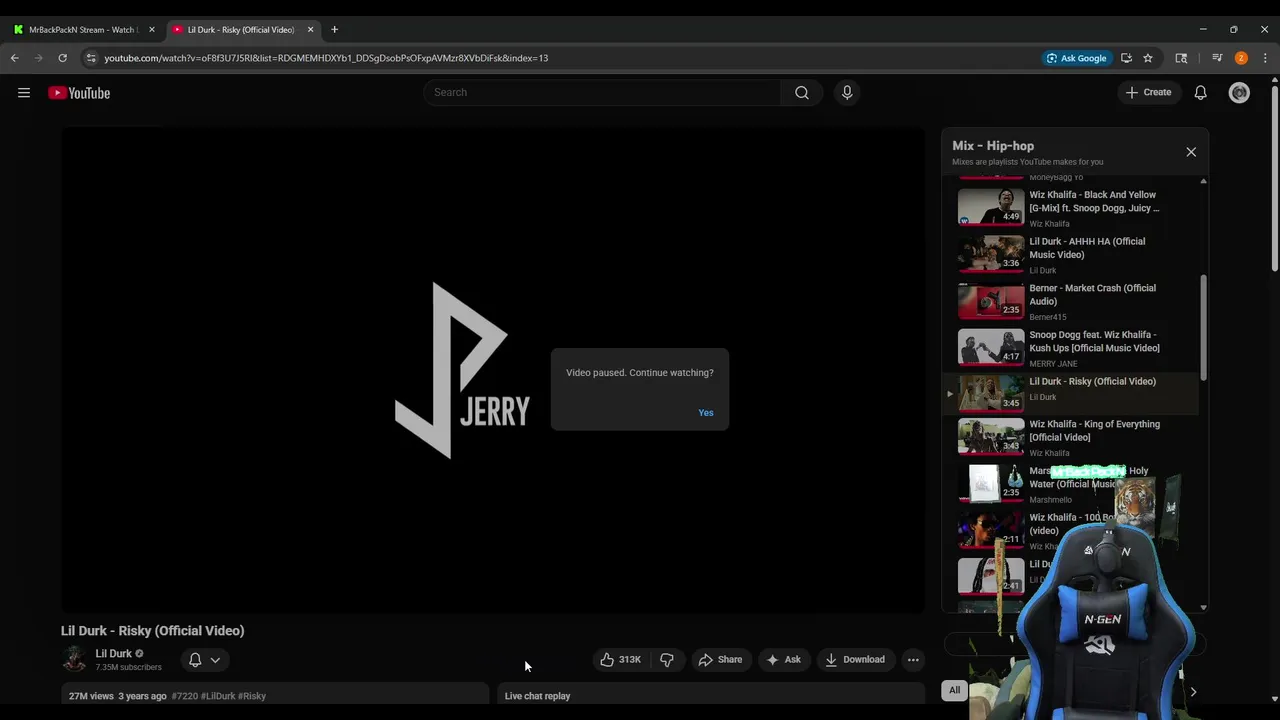Click hashtag #Risky link
The image size is (1280, 720).
pos(252,696)
